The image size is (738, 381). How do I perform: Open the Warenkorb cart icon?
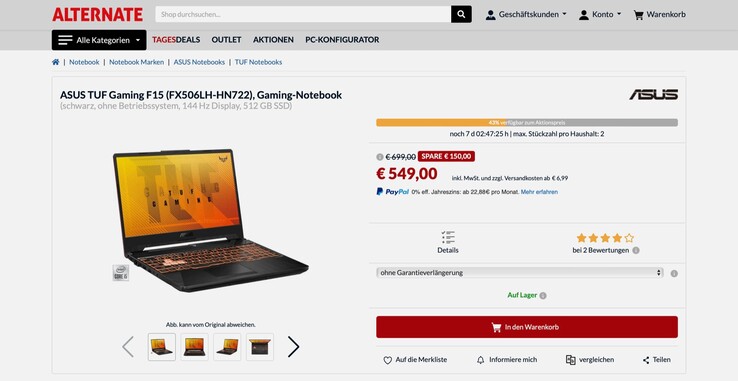tap(638, 15)
